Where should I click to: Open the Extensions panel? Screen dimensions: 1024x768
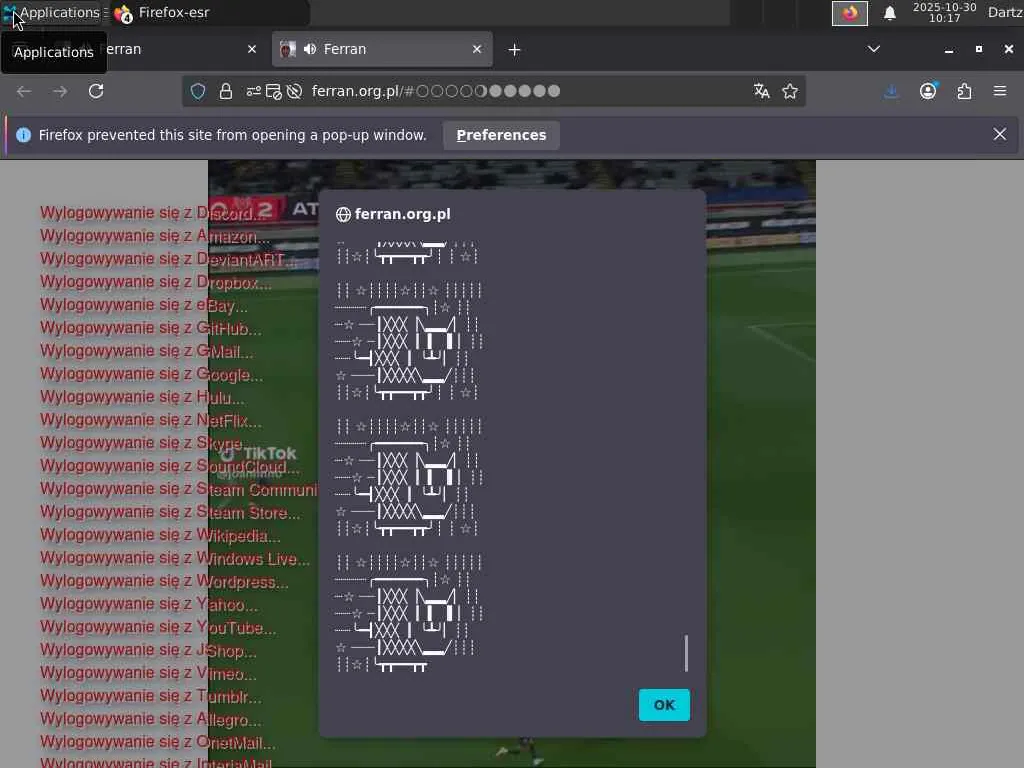tap(965, 91)
